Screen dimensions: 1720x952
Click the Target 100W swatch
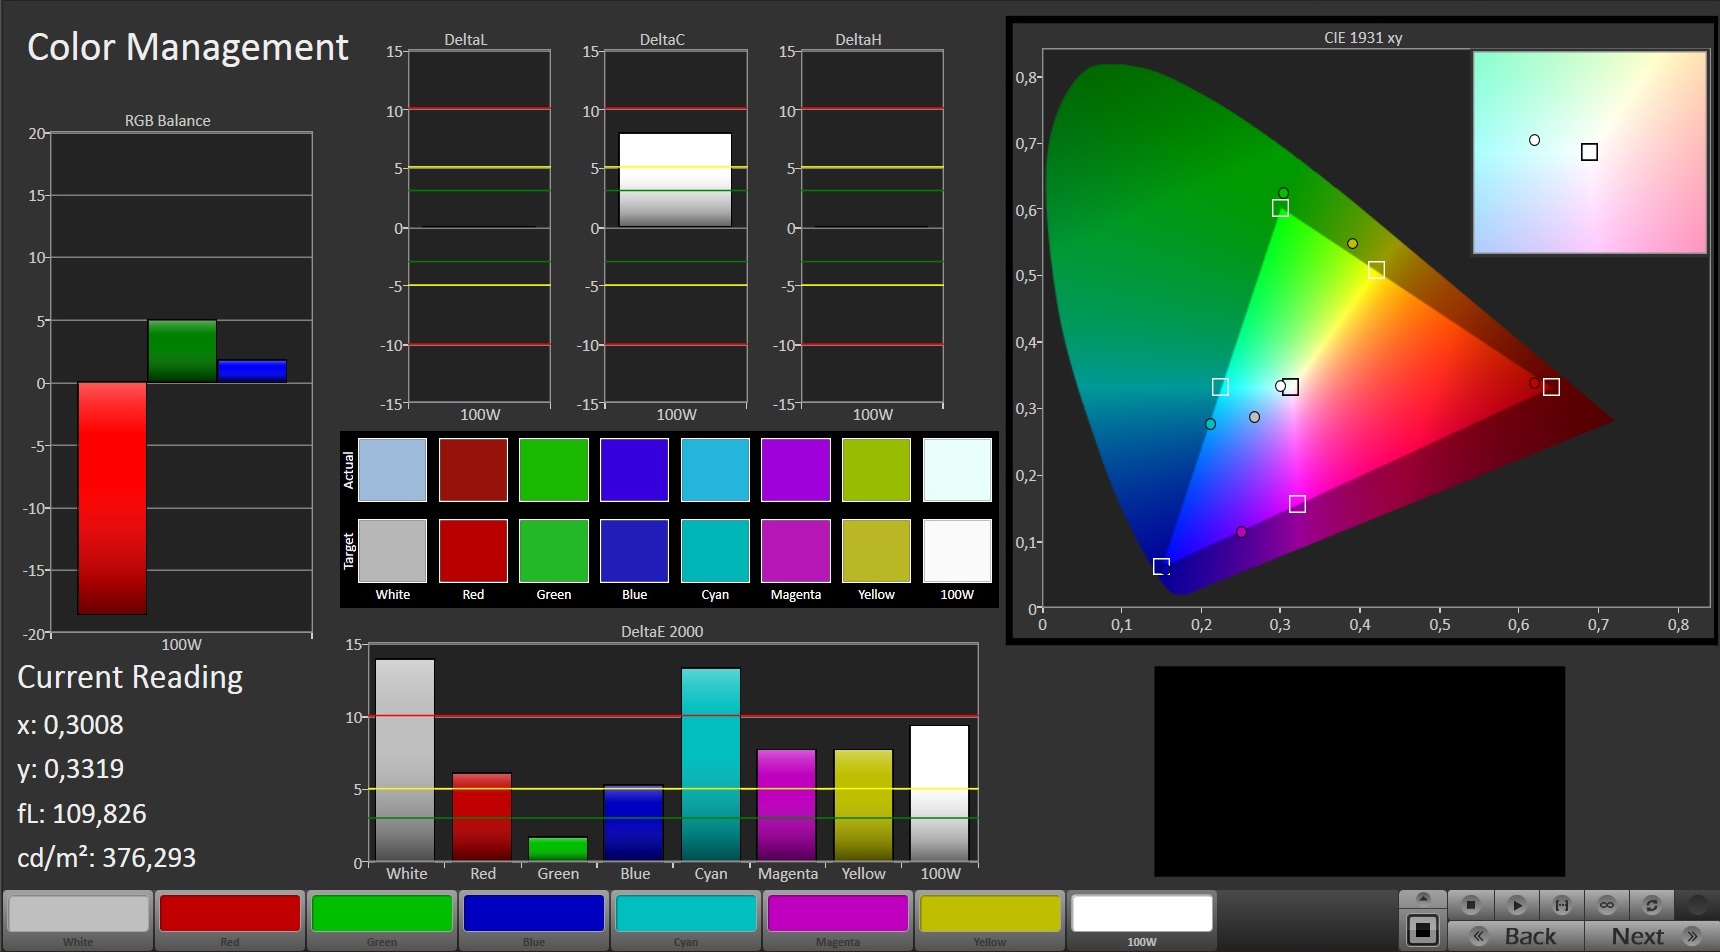[x=957, y=550]
